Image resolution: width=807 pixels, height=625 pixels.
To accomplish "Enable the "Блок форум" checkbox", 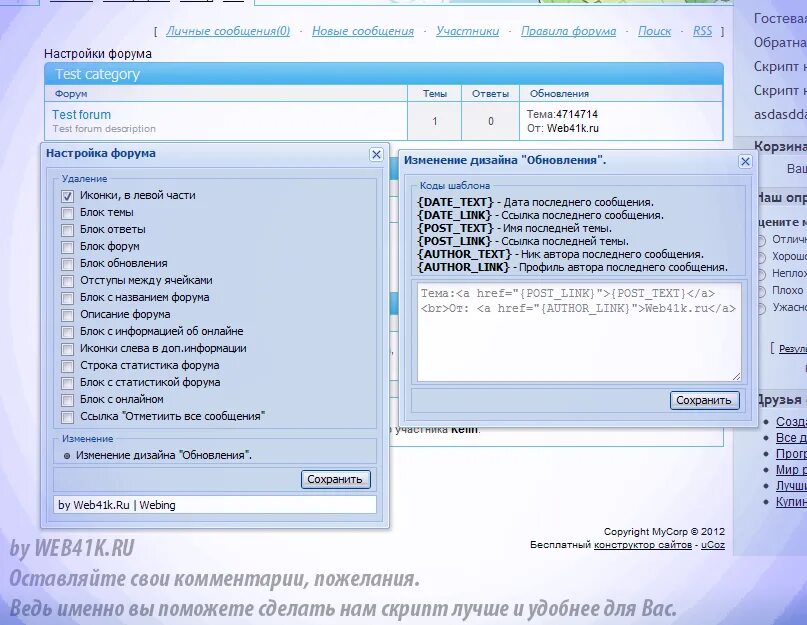I will [x=67, y=247].
